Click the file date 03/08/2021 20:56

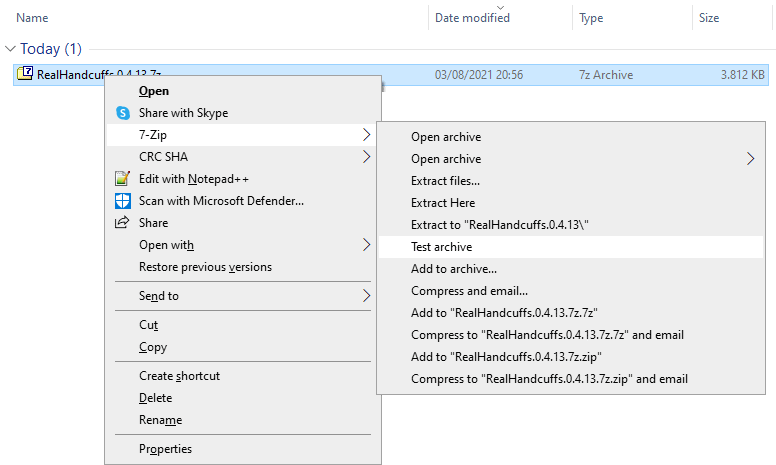[x=479, y=75]
